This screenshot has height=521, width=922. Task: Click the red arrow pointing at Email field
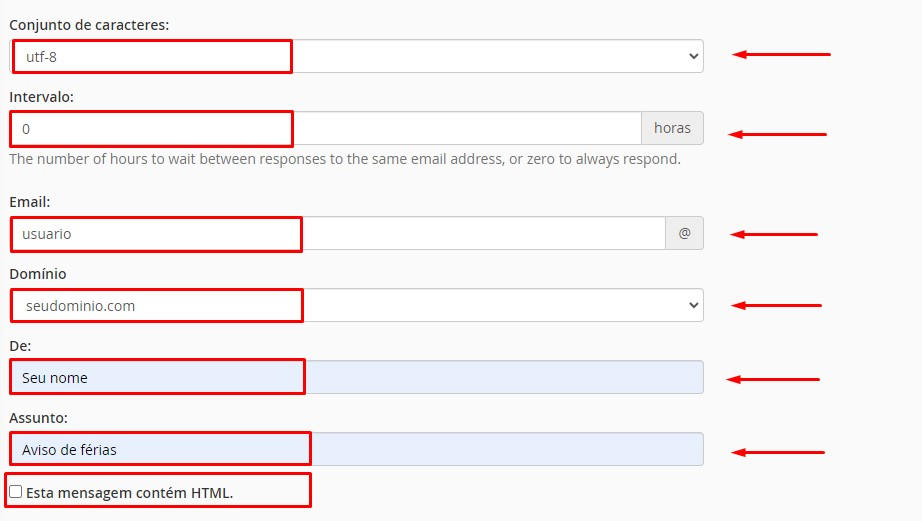774,234
